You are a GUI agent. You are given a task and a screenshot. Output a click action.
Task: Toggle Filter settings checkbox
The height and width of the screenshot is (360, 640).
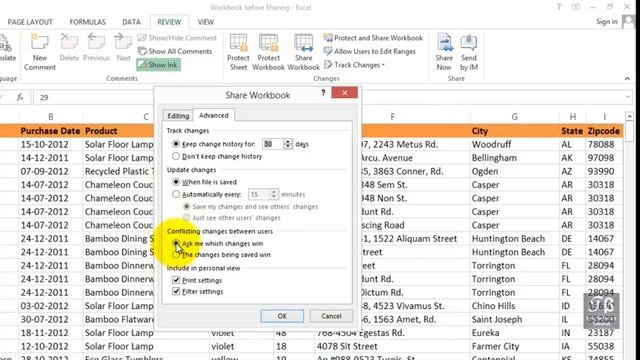coord(198,291)
